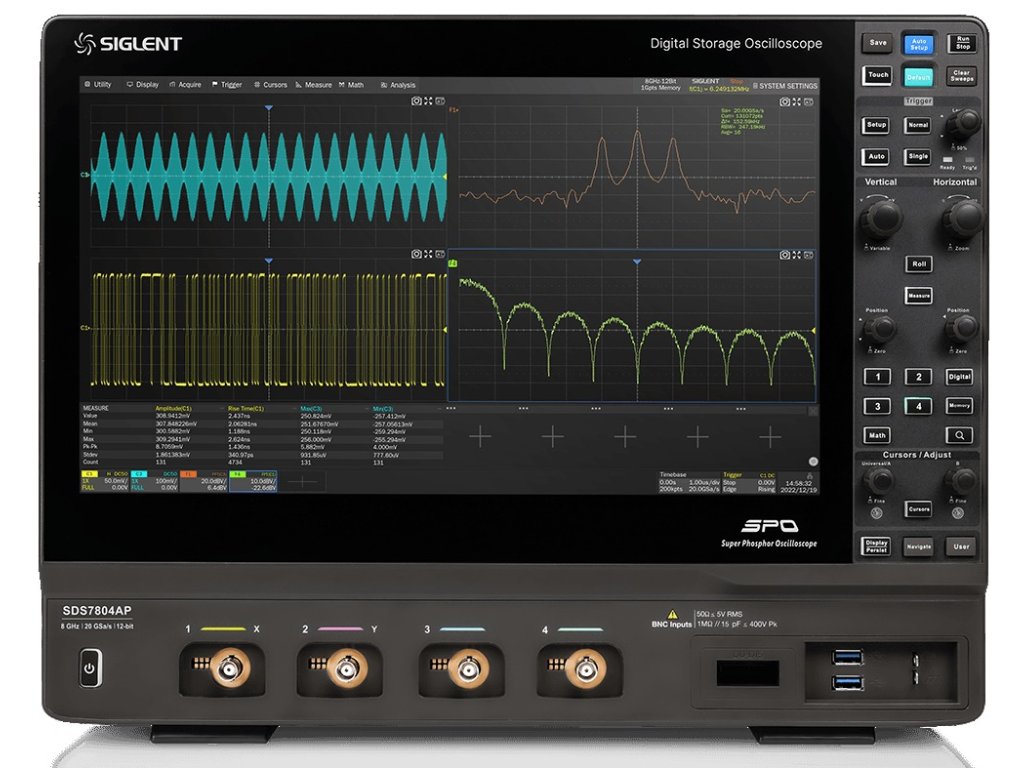Toggle the Touch screen button
This screenshot has height=768, width=1024.
tap(877, 75)
